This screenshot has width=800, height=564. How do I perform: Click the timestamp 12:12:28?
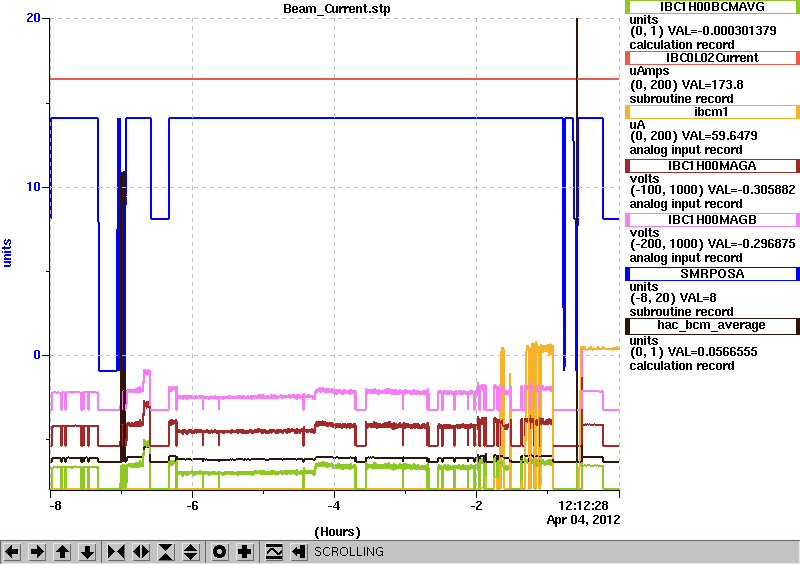pyautogui.click(x=584, y=506)
